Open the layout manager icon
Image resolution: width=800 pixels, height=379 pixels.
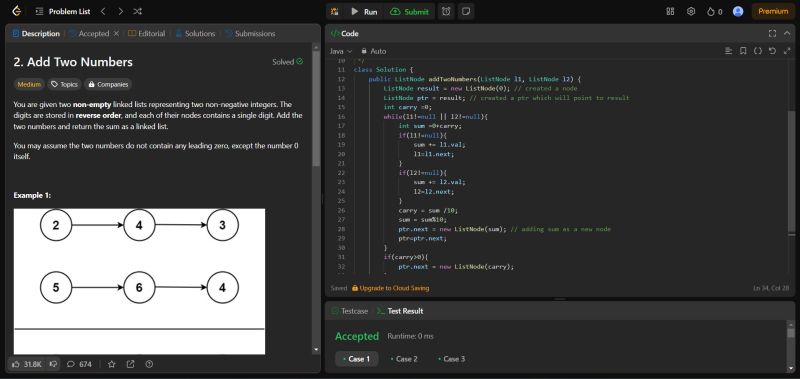[670, 11]
